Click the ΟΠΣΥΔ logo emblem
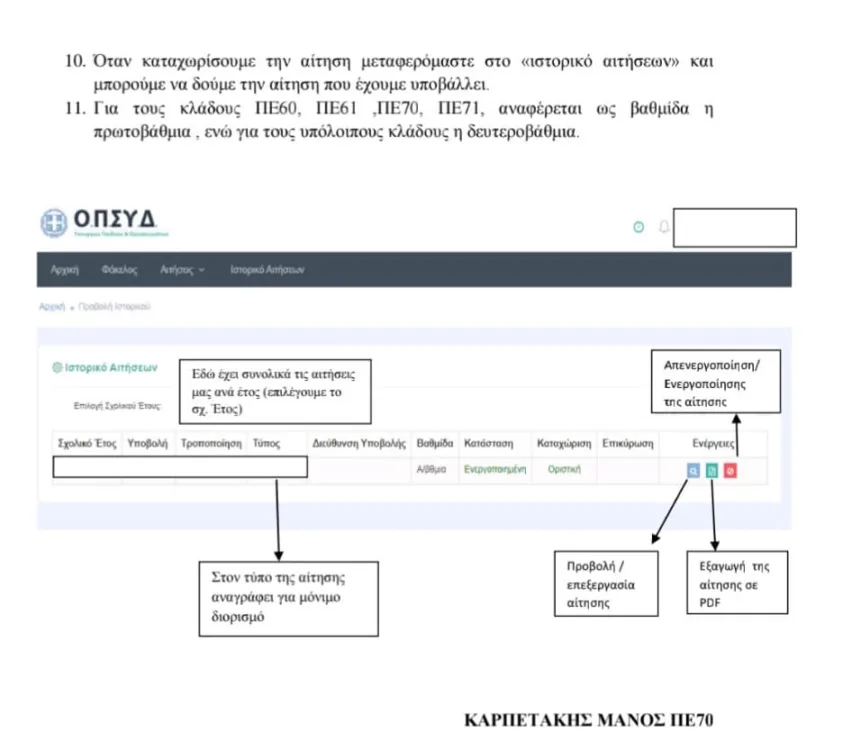Image resolution: width=861 pixels, height=750 pixels. click(x=54, y=223)
